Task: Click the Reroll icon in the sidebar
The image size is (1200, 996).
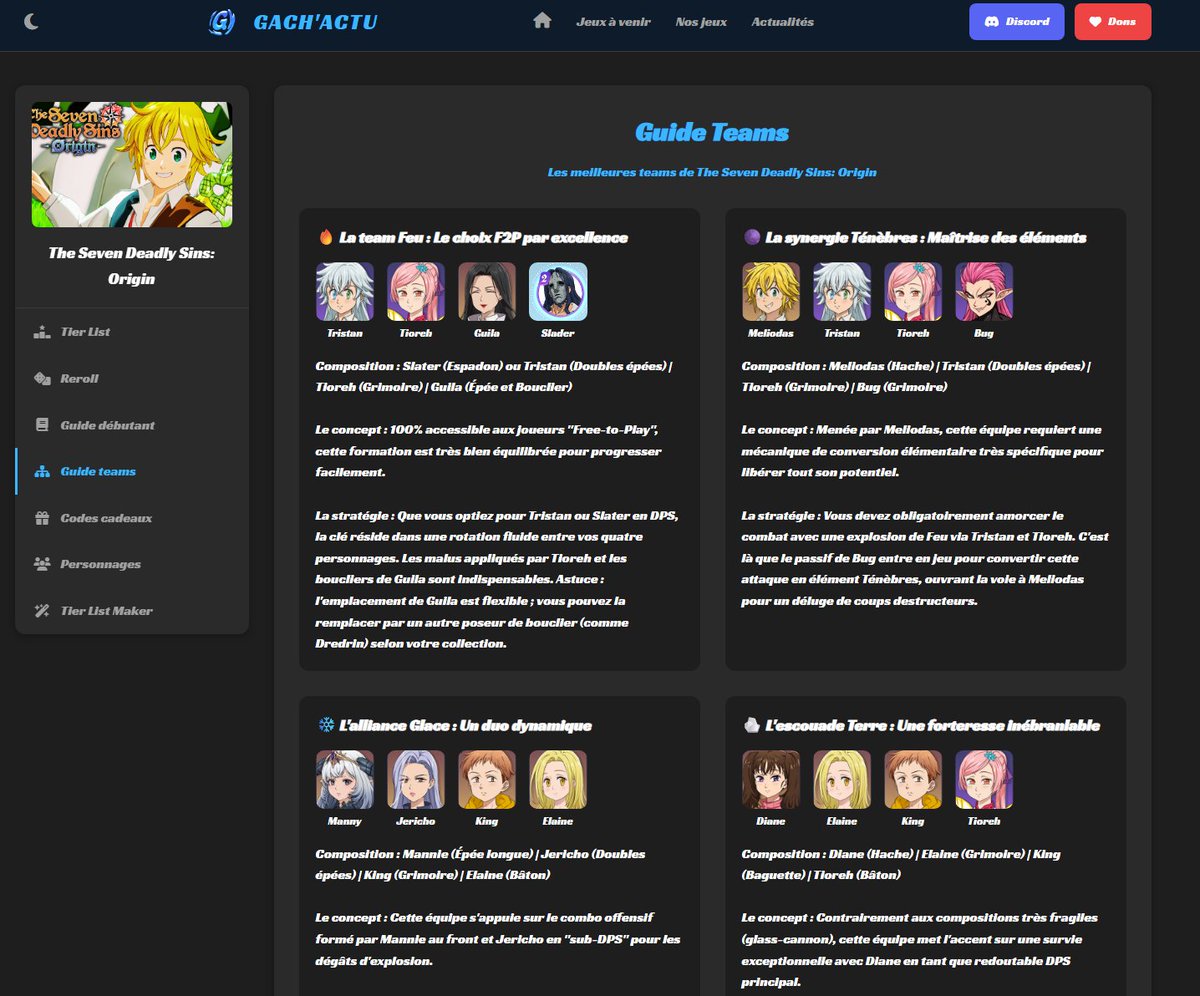Action: 42,378
